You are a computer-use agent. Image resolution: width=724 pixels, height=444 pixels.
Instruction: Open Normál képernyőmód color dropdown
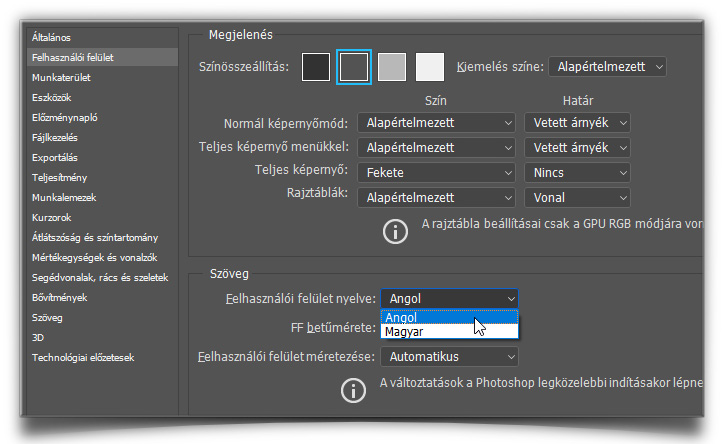point(435,122)
